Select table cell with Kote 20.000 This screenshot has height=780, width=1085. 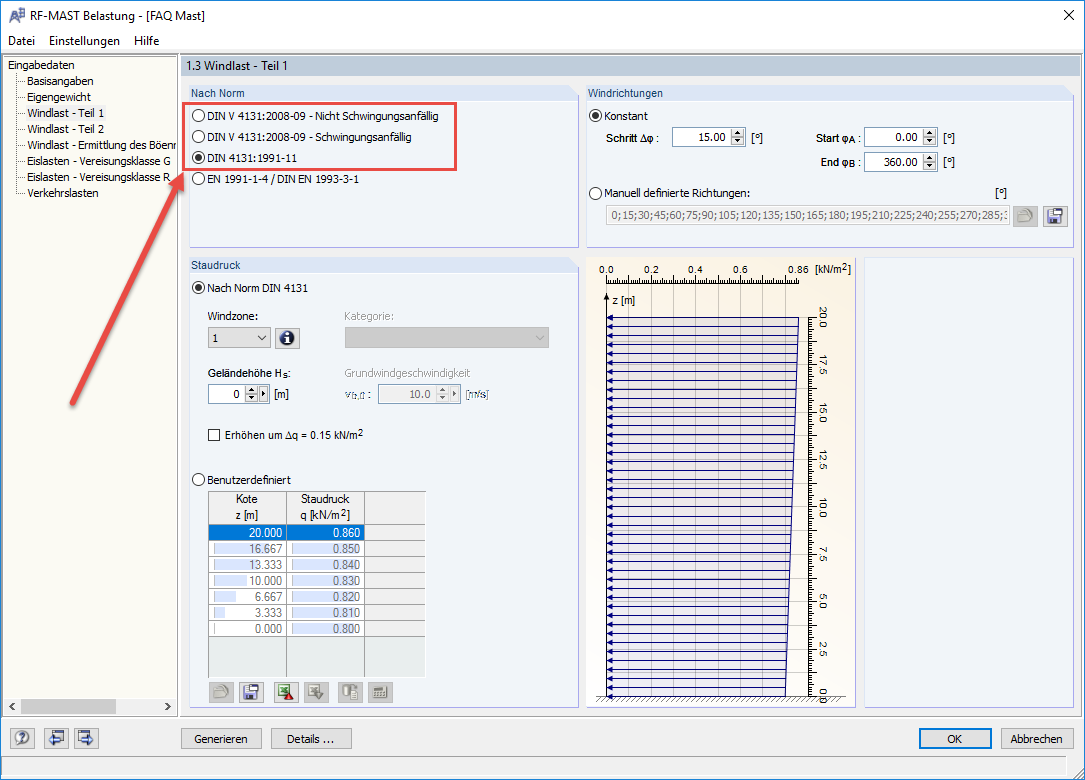[247, 533]
